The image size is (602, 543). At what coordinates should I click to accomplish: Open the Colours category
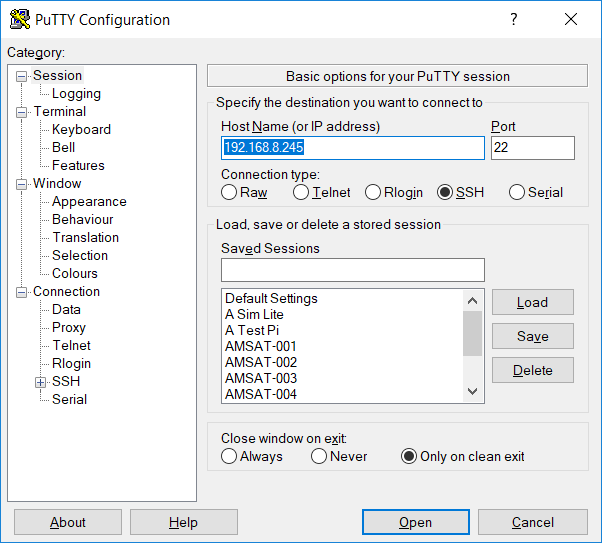[x=75, y=274]
